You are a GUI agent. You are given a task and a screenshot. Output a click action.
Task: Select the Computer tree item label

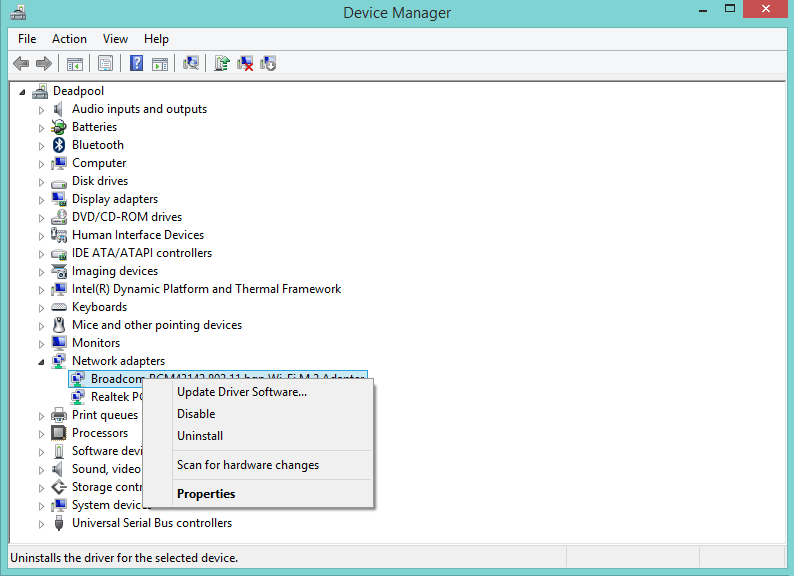[x=99, y=163]
